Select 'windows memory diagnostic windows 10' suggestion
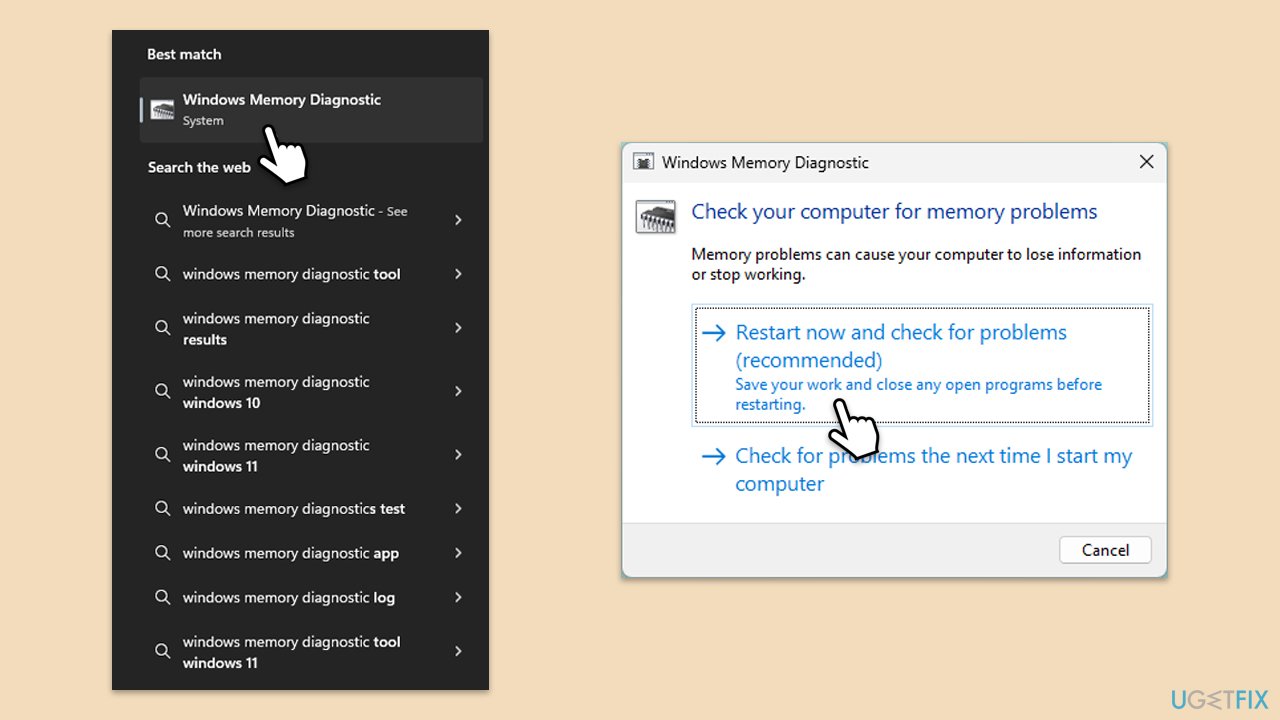The image size is (1280, 720). click(311, 392)
